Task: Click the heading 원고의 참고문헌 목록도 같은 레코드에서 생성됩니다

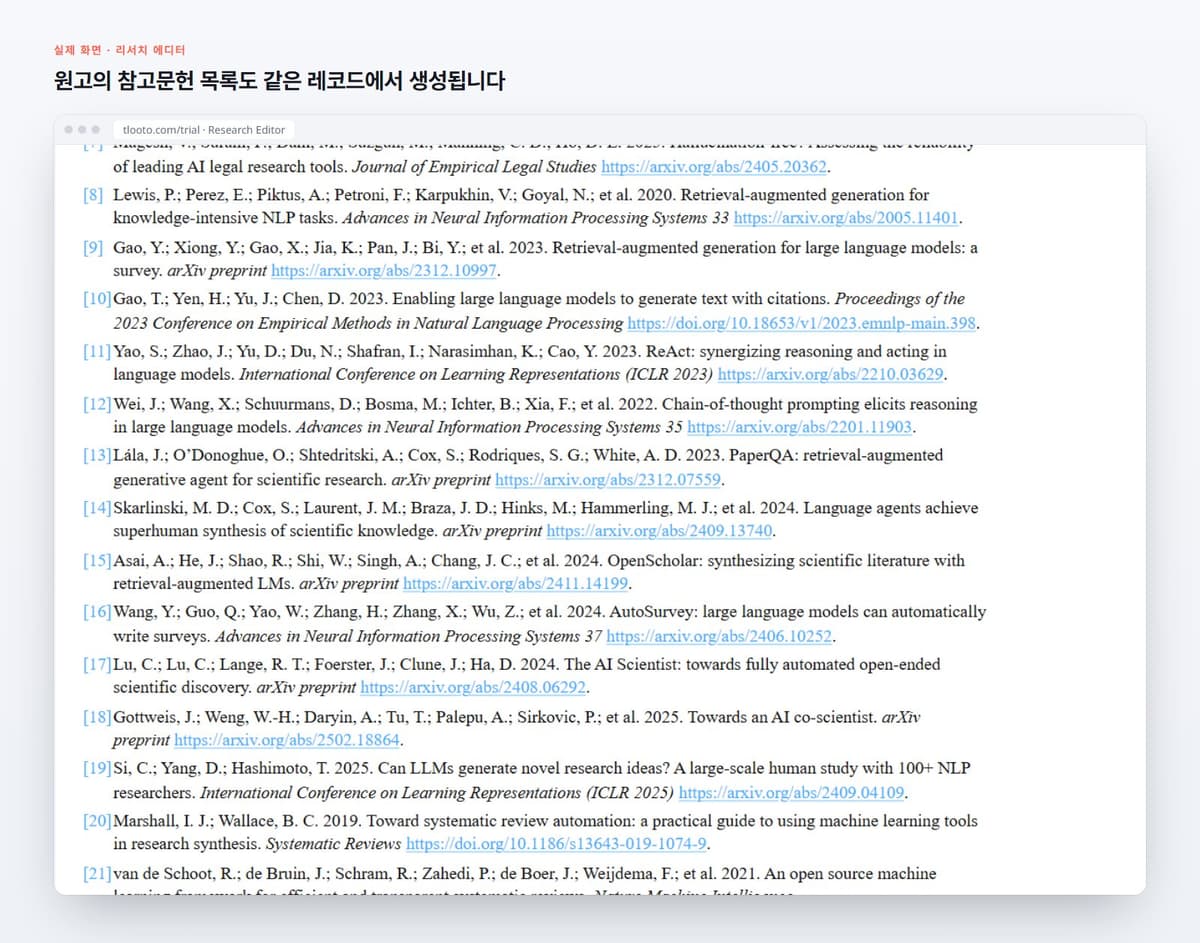Action: pyautogui.click(x=279, y=81)
